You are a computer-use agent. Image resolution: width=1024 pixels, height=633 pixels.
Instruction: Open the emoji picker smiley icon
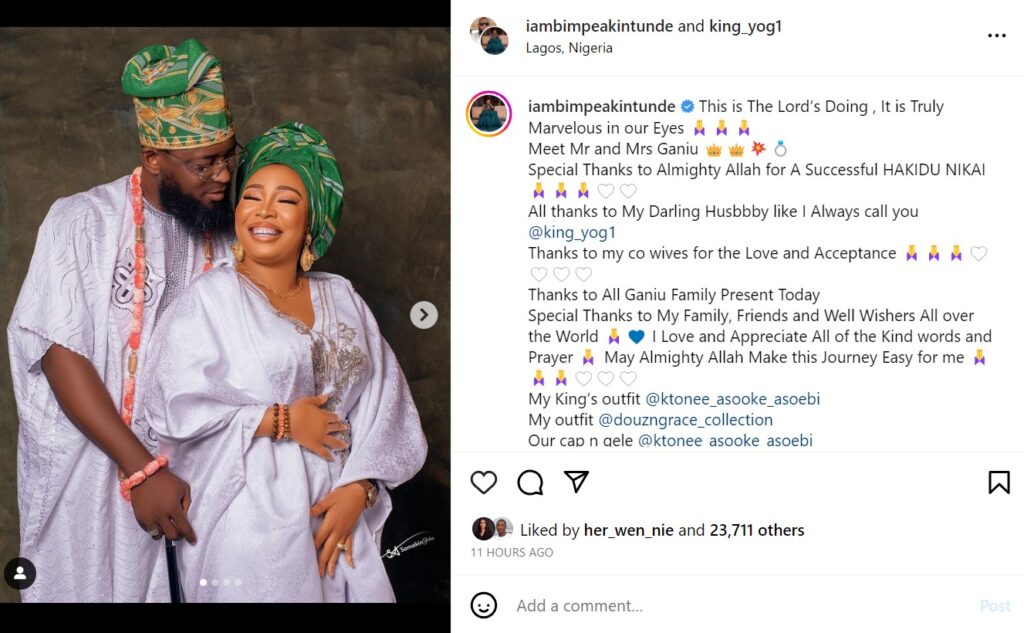pyautogui.click(x=484, y=605)
